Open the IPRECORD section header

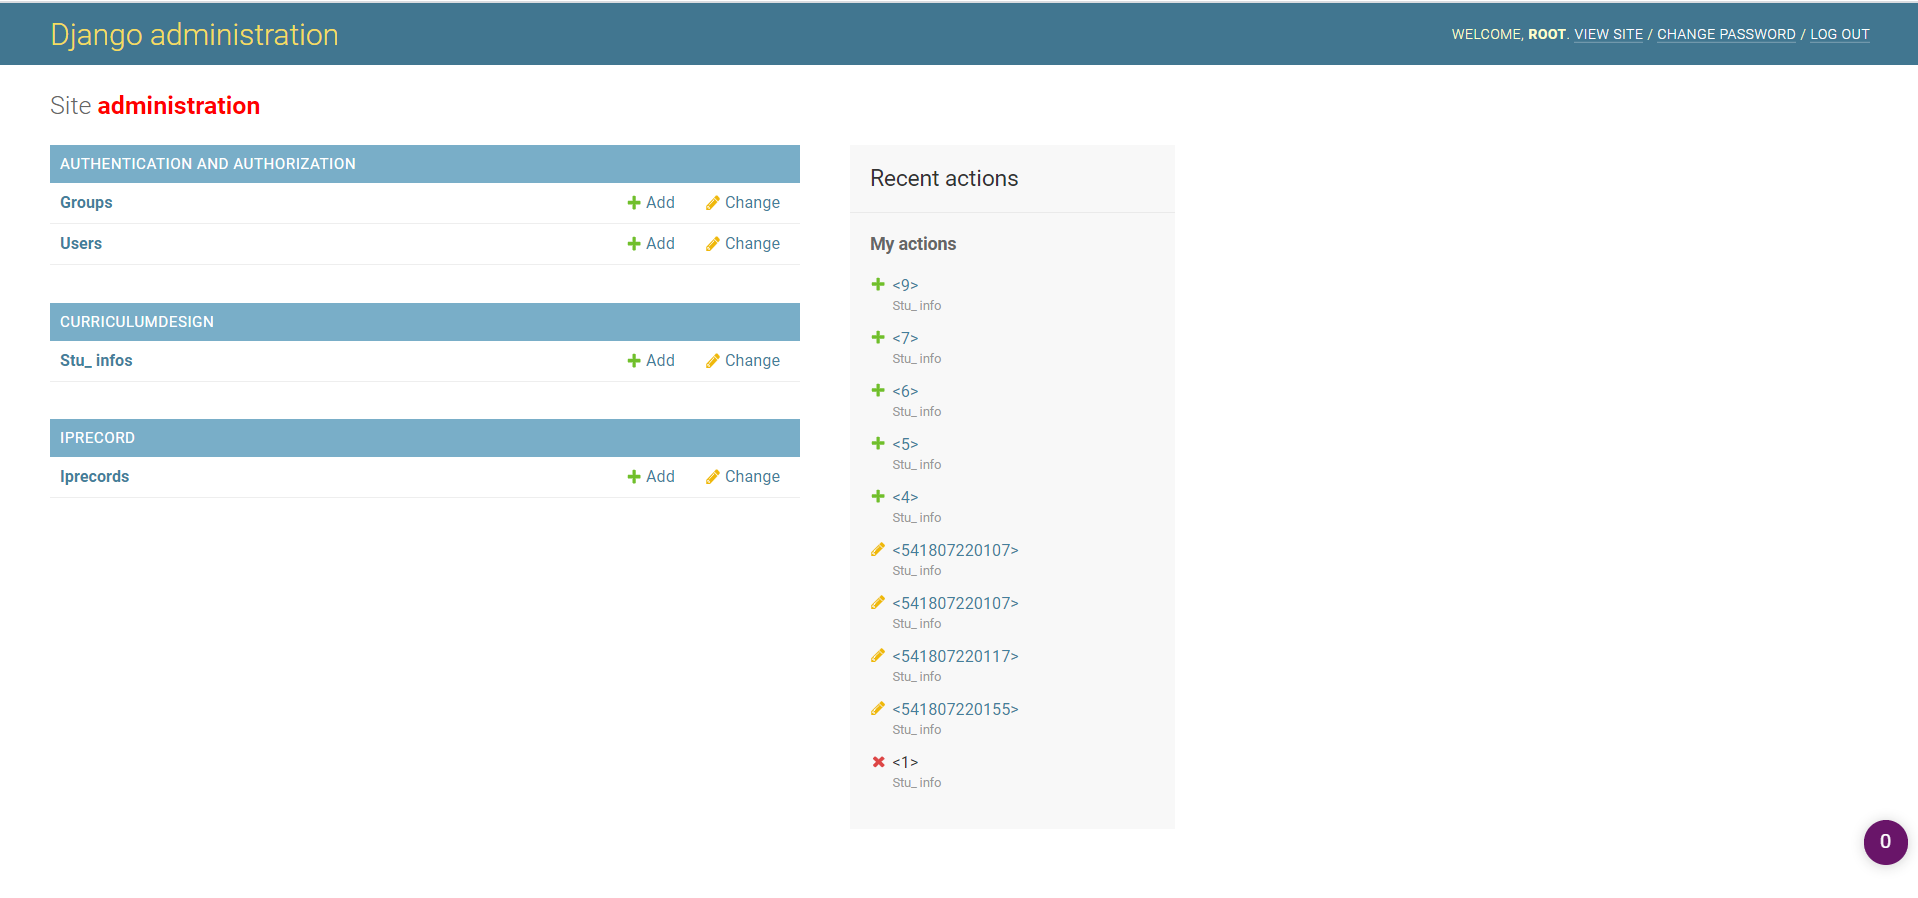coord(97,438)
